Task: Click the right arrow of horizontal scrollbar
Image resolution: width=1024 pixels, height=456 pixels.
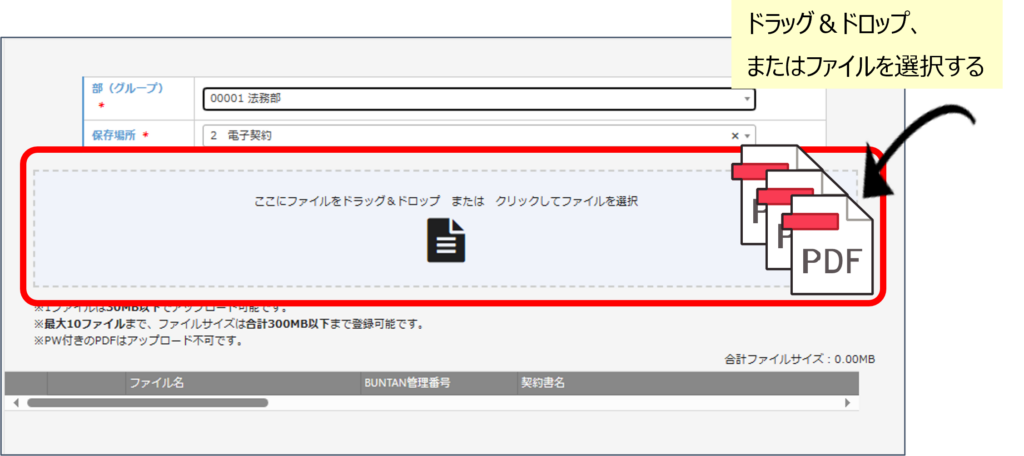Action: 848,403
